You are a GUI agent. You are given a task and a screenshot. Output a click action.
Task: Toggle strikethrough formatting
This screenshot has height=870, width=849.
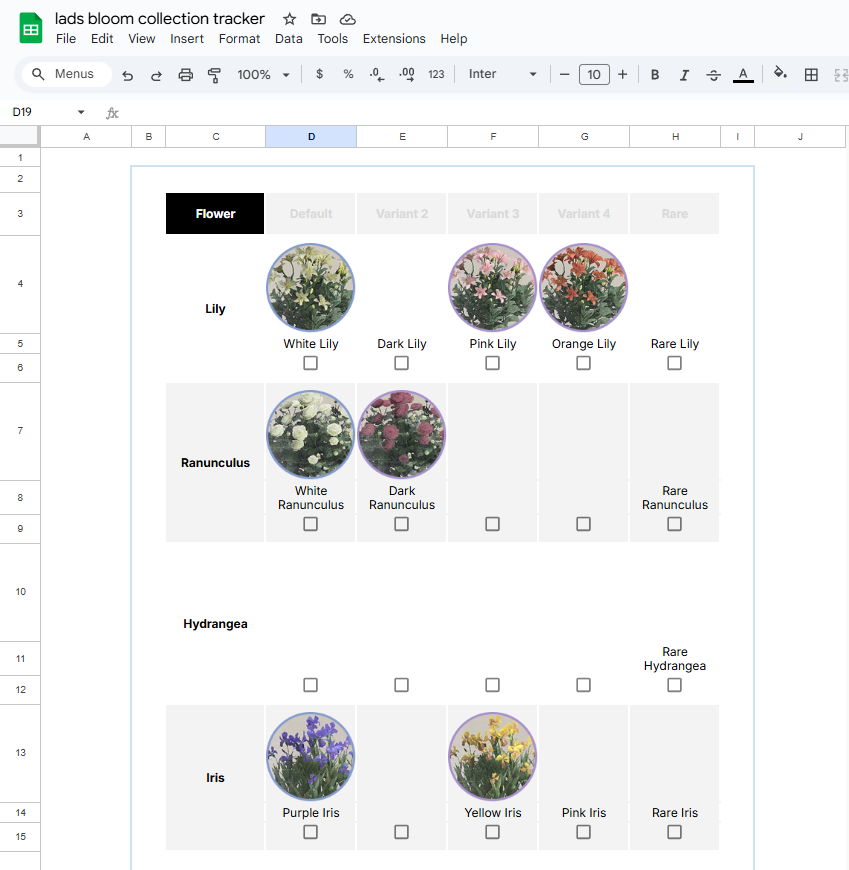714,74
